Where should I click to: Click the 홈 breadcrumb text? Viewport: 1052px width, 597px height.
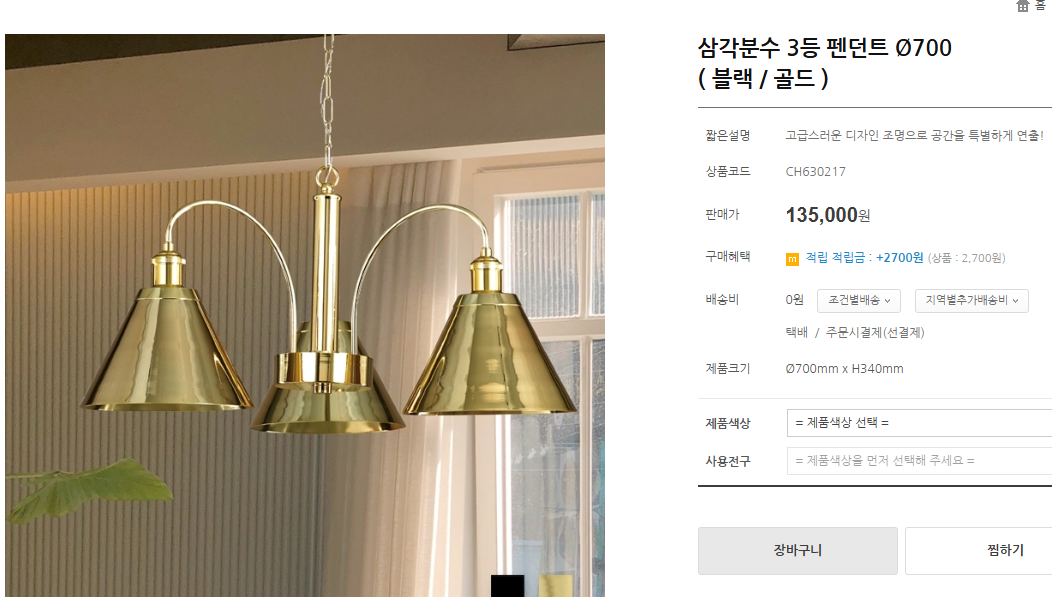click(x=1041, y=5)
